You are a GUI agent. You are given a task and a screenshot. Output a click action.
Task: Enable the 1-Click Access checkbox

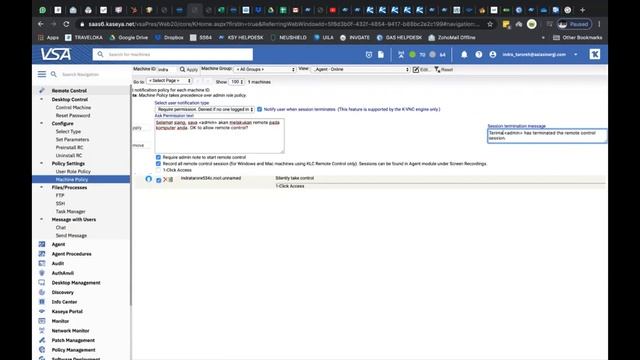pos(158,170)
